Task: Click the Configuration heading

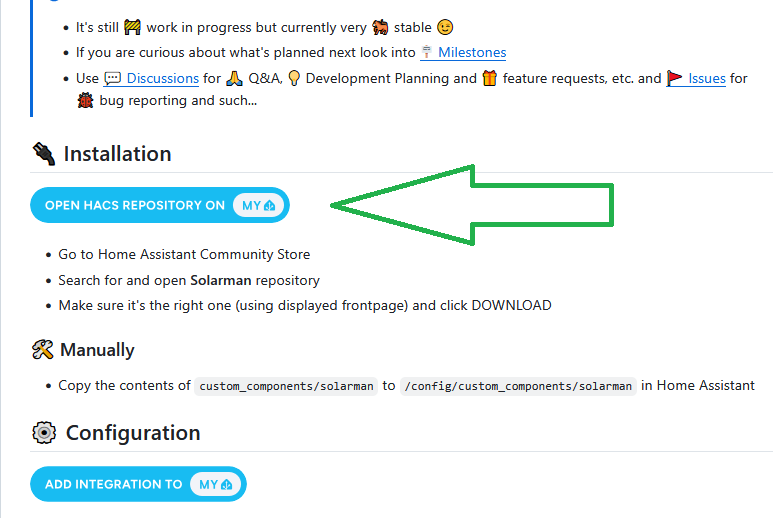Action: click(x=133, y=433)
